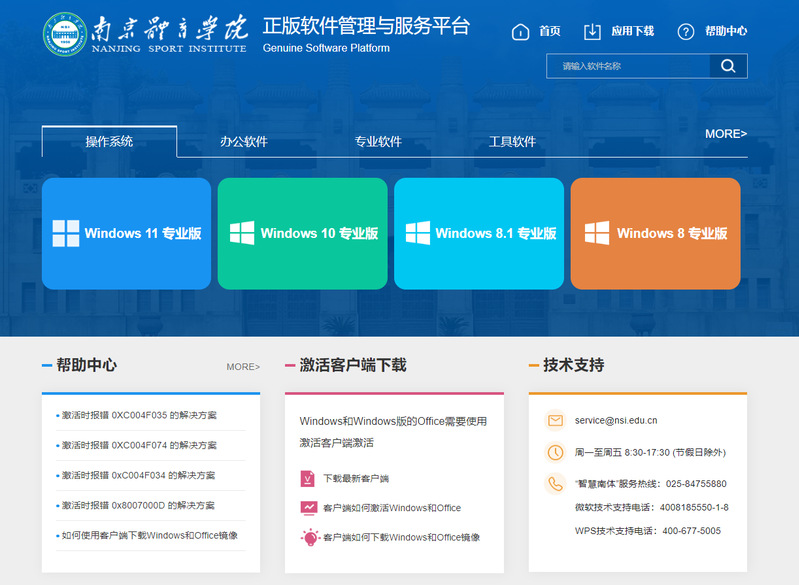
Task: Expand MORE> next to software tabs
Action: coord(725,134)
